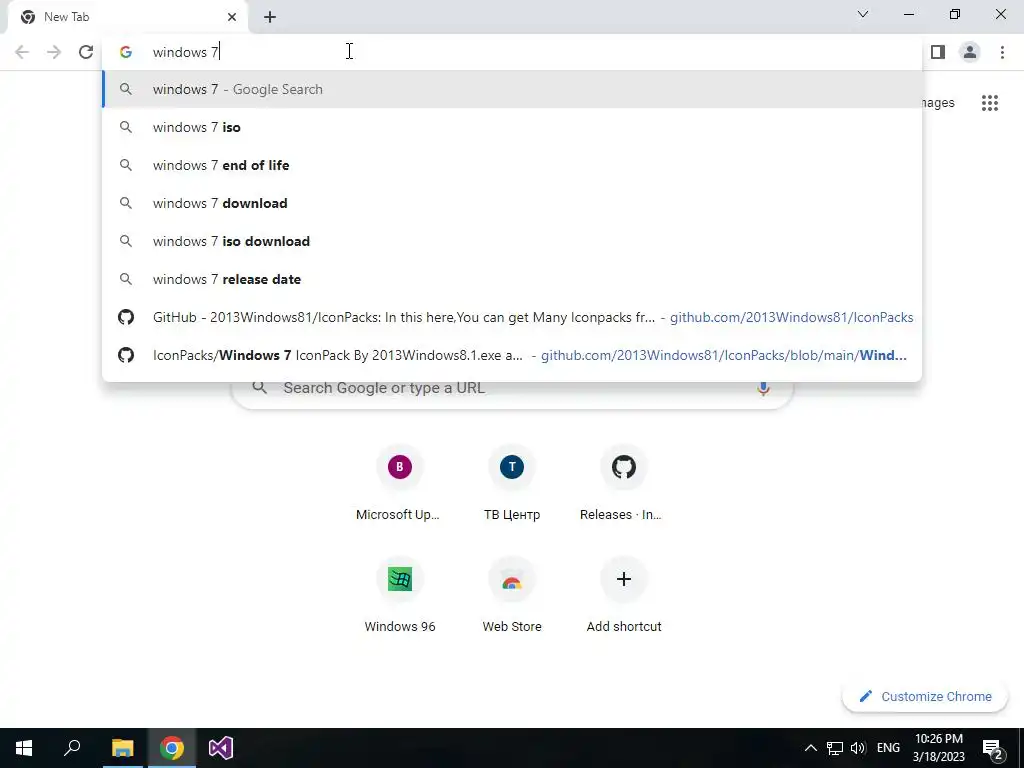Screen dimensions: 1024x768
Task: Open the Releases GitHub shortcut
Action: point(623,484)
